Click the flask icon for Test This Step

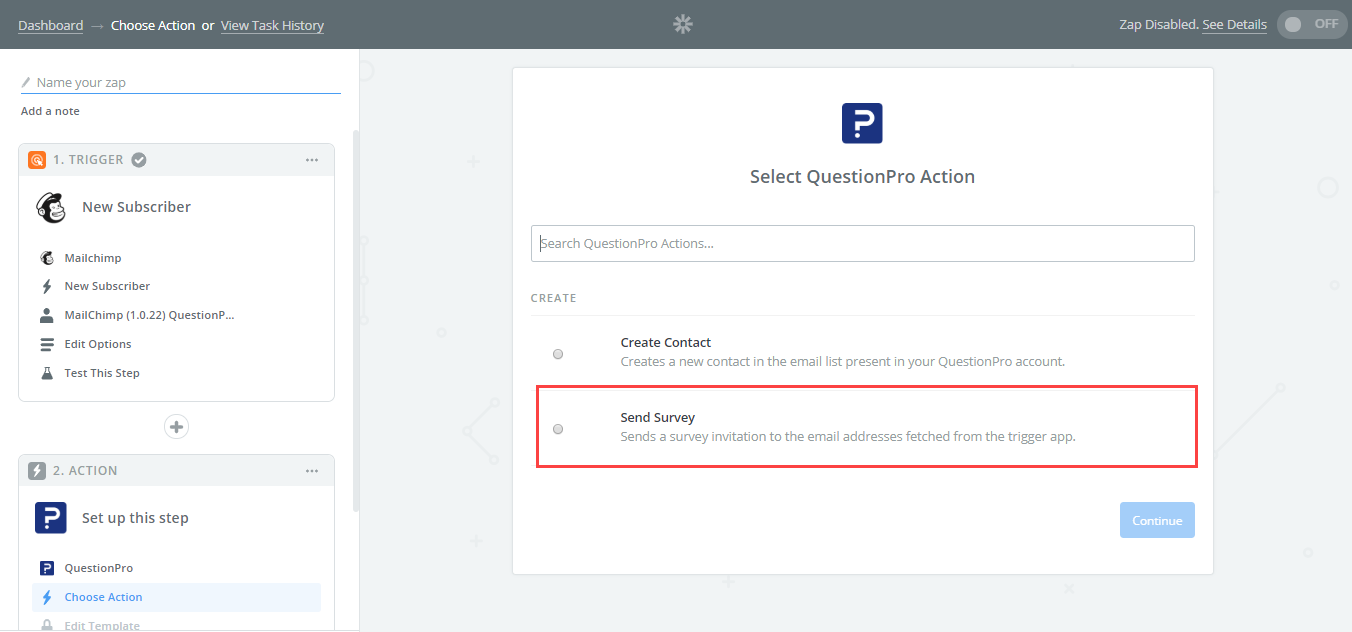point(46,373)
